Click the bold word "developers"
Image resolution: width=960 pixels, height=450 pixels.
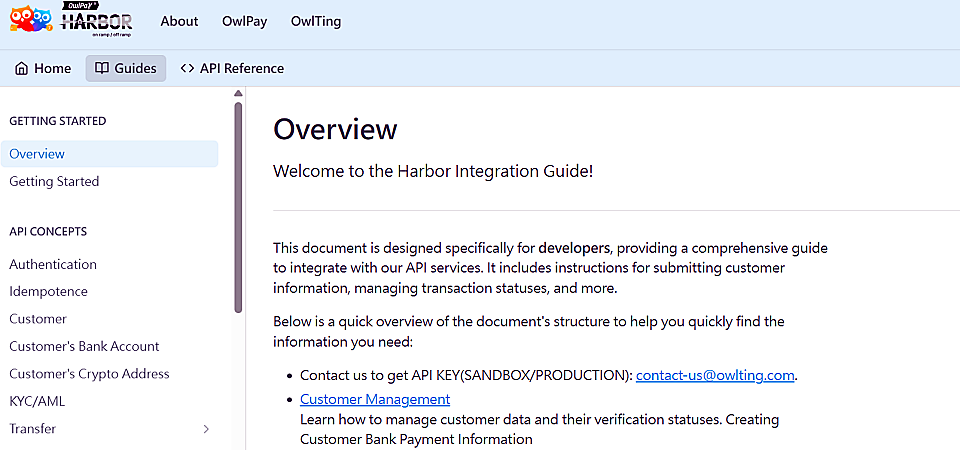[574, 249]
